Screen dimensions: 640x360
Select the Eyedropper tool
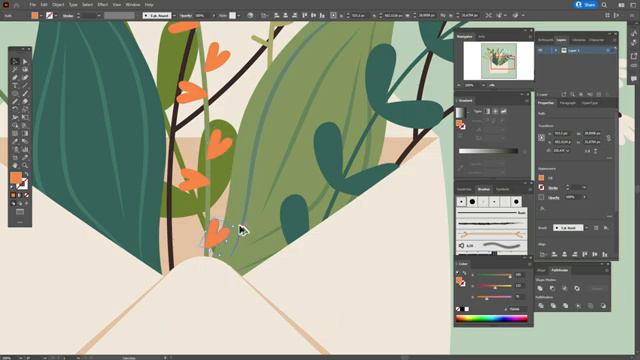15,142
